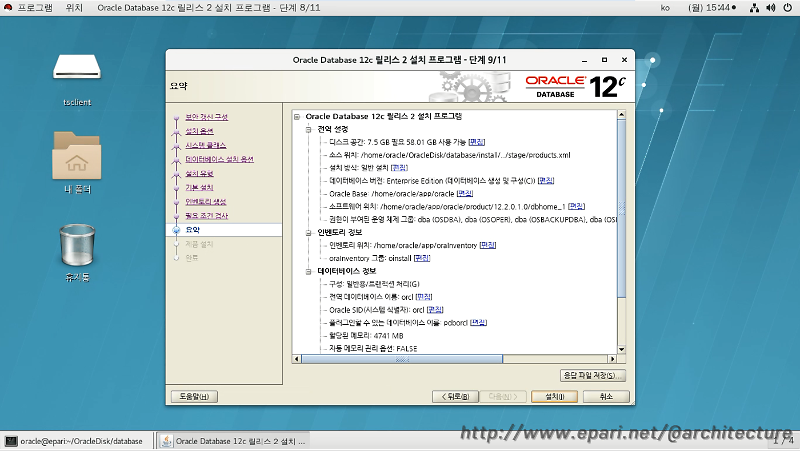The height and width of the screenshot is (451, 800).
Task: Go to 기본 설치 step in sidebar
Action: tap(199, 188)
